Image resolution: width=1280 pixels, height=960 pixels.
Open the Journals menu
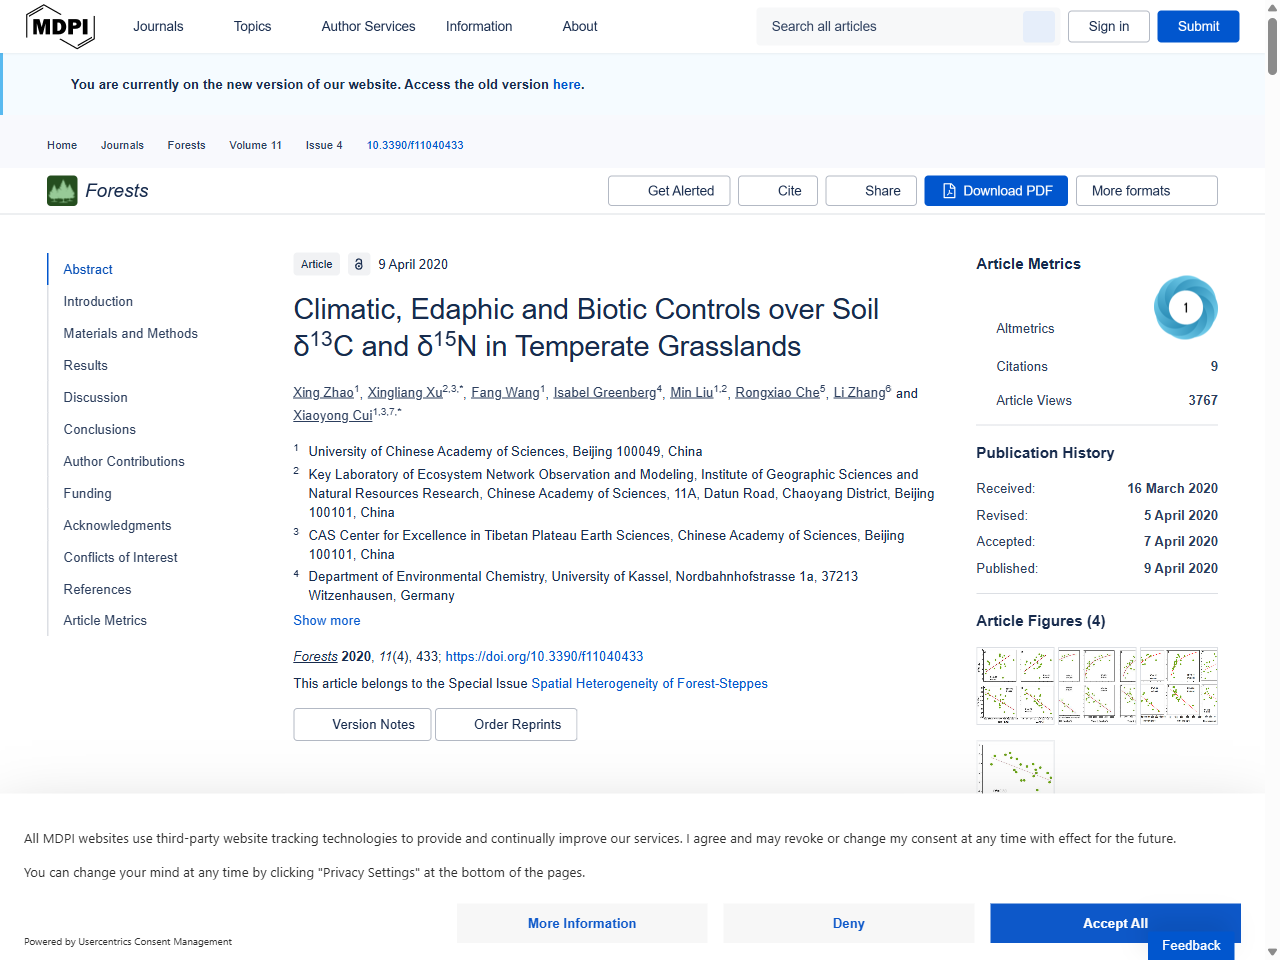[x=158, y=26]
